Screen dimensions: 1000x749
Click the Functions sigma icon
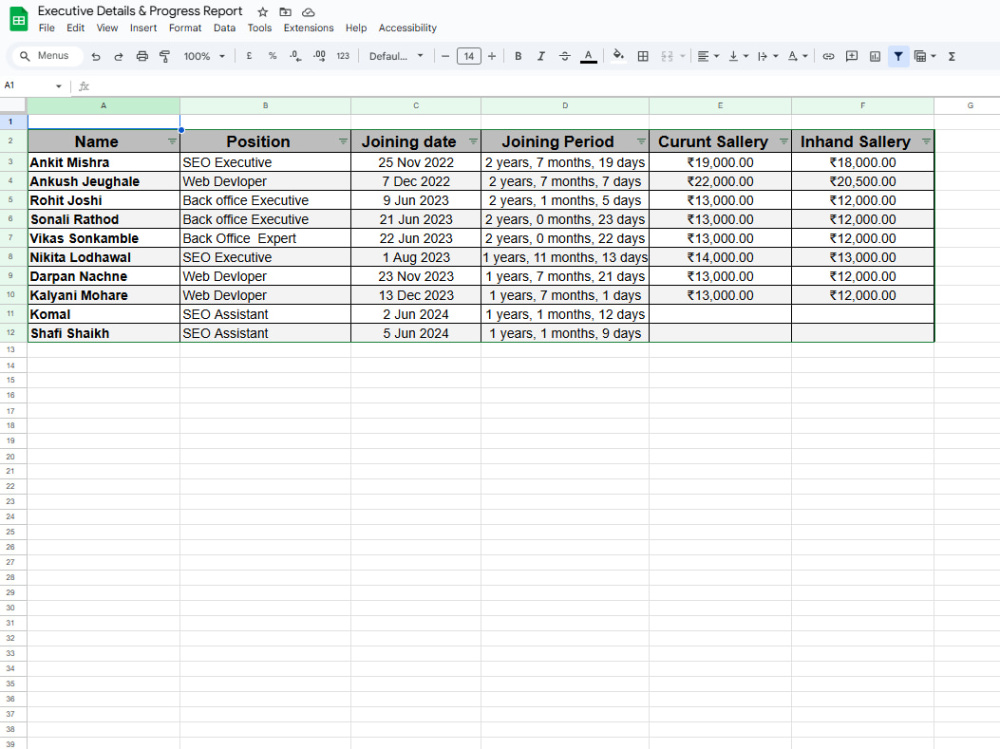coord(952,56)
